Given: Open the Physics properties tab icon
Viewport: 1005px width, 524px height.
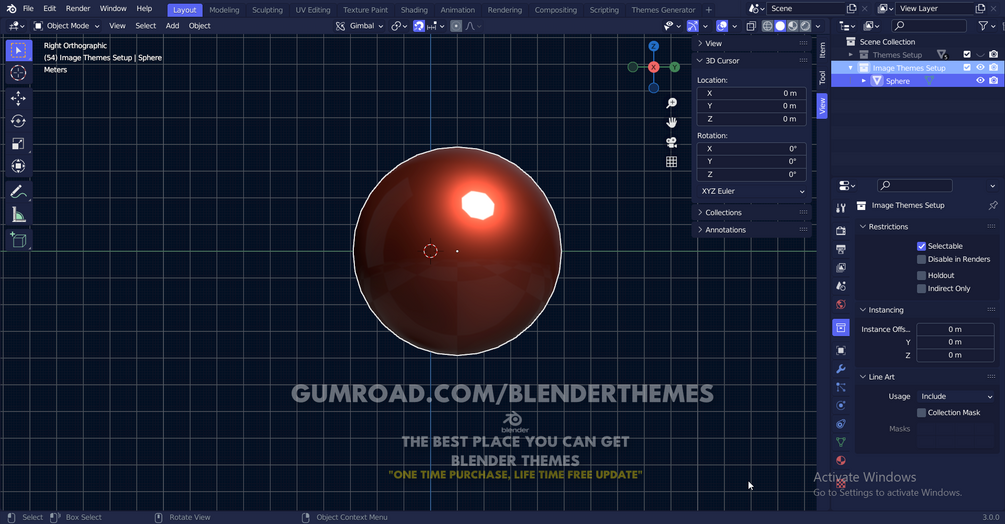Looking at the screenshot, I should coord(841,405).
